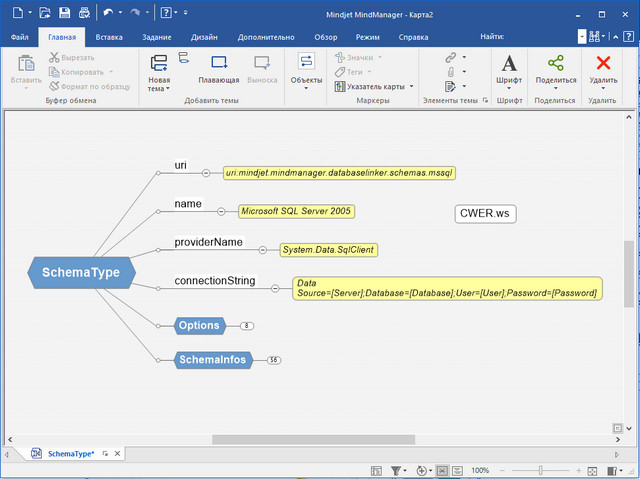Add a Плавающая floating topic
Viewport: 640px width, 479px height.
click(x=219, y=69)
